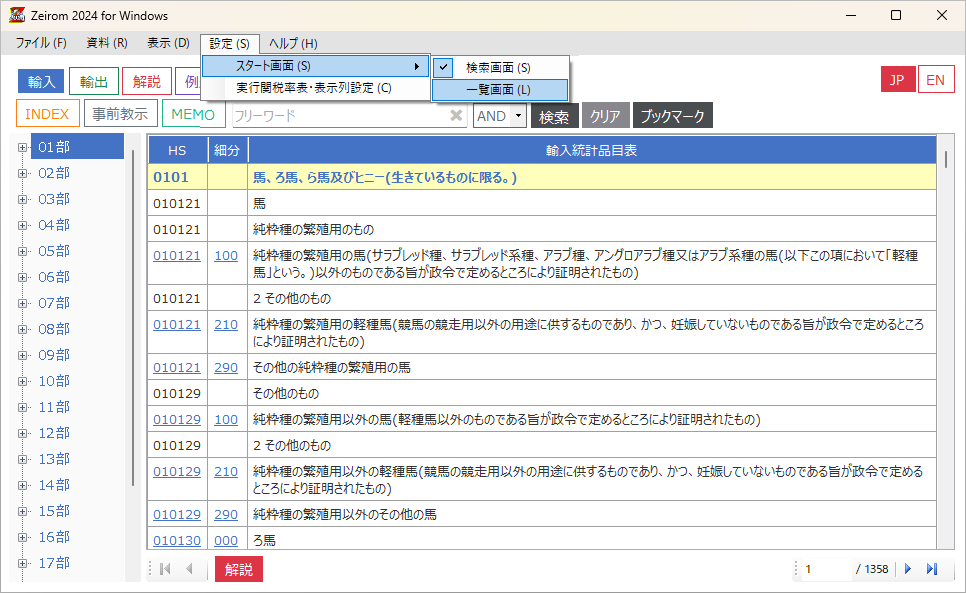Open HS link 010130
Viewport: 966px width, 593px height.
[177, 541]
